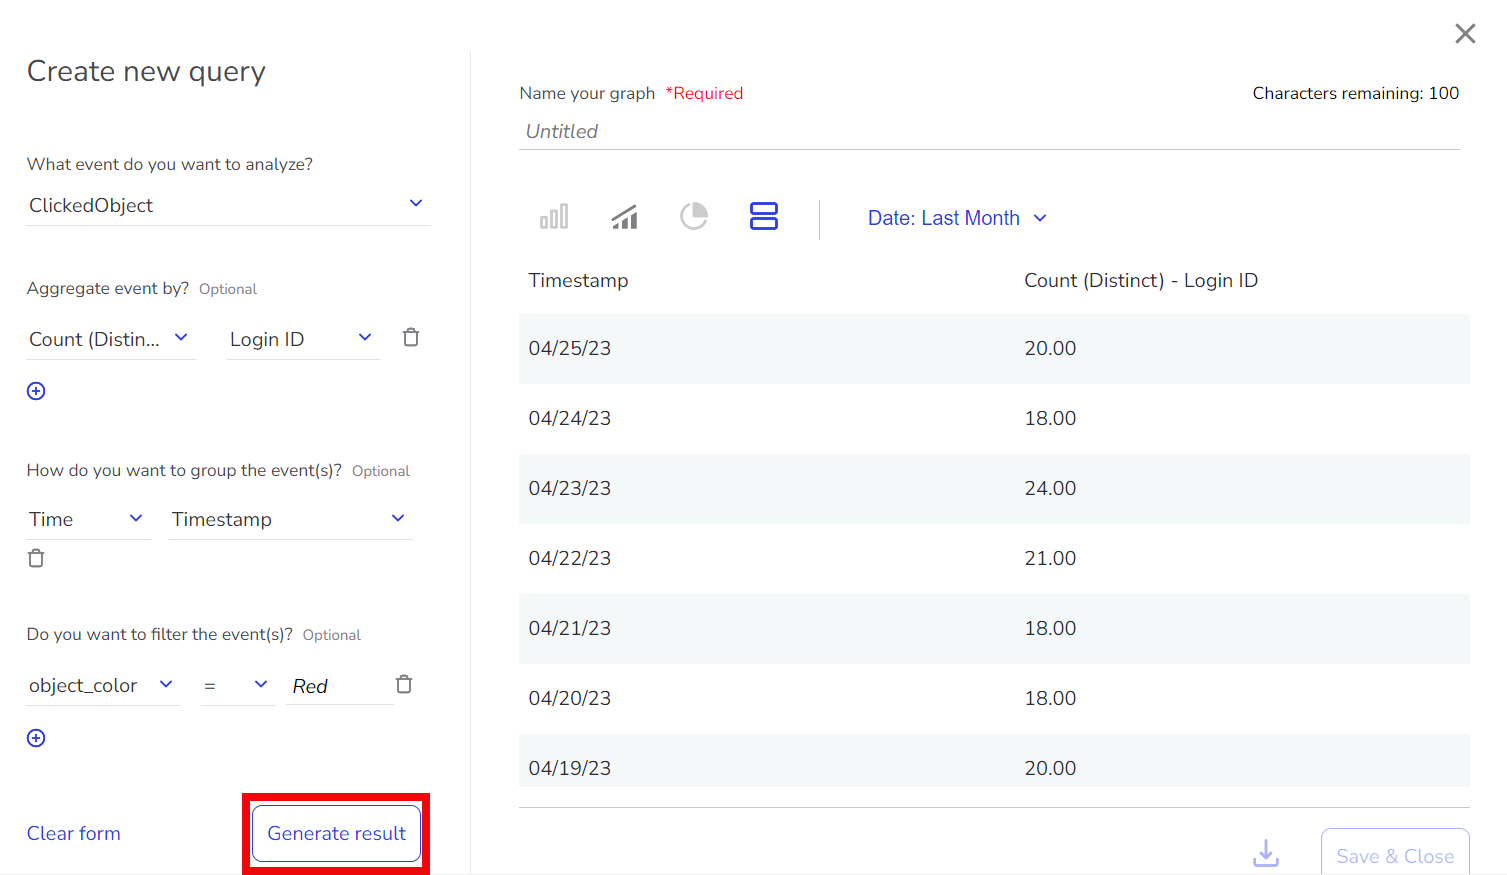
Task: Delete the Login ID aggregate row
Action: click(411, 338)
